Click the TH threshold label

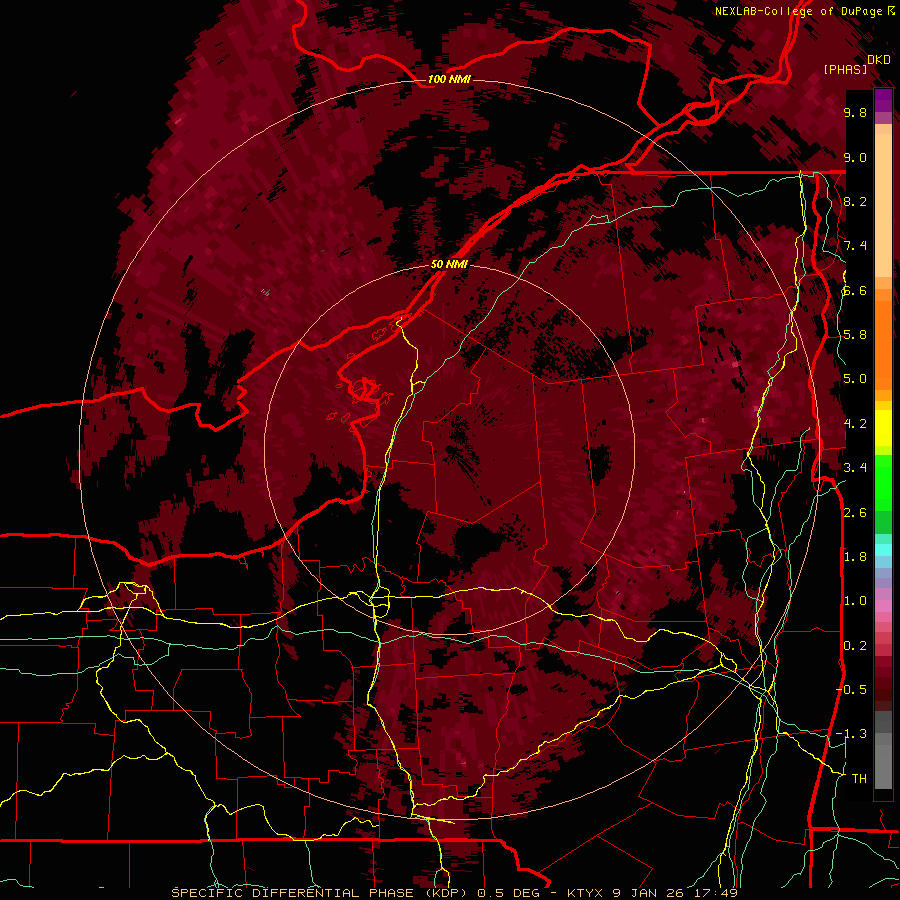click(x=859, y=778)
